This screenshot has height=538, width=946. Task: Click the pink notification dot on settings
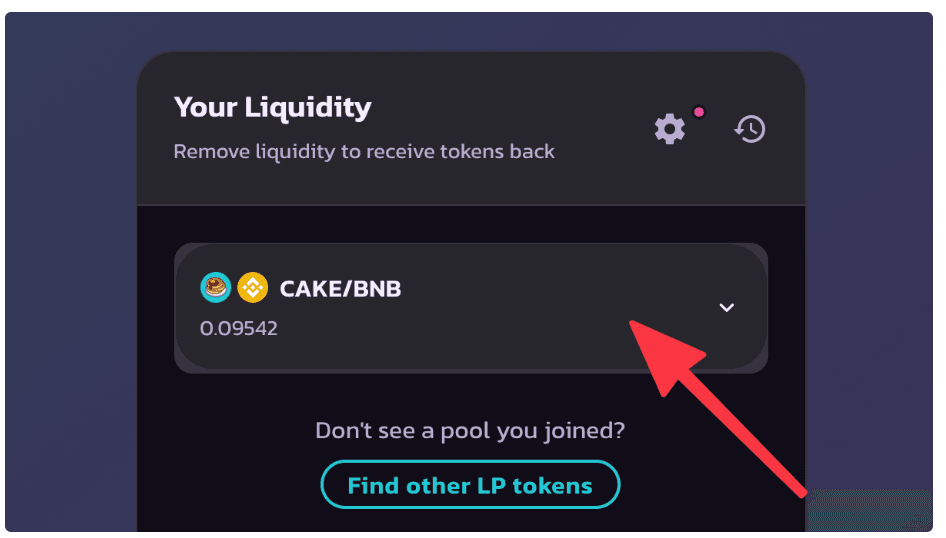(x=699, y=112)
